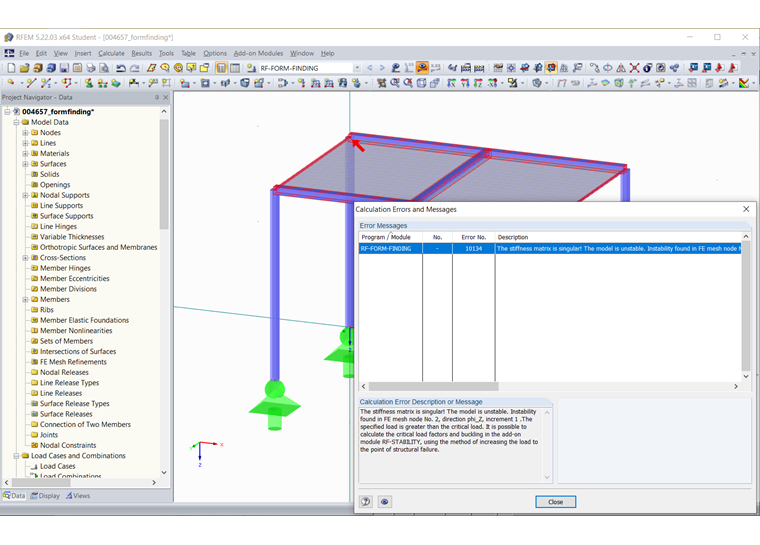Redo the last undone action
The image size is (760, 545).
134,68
